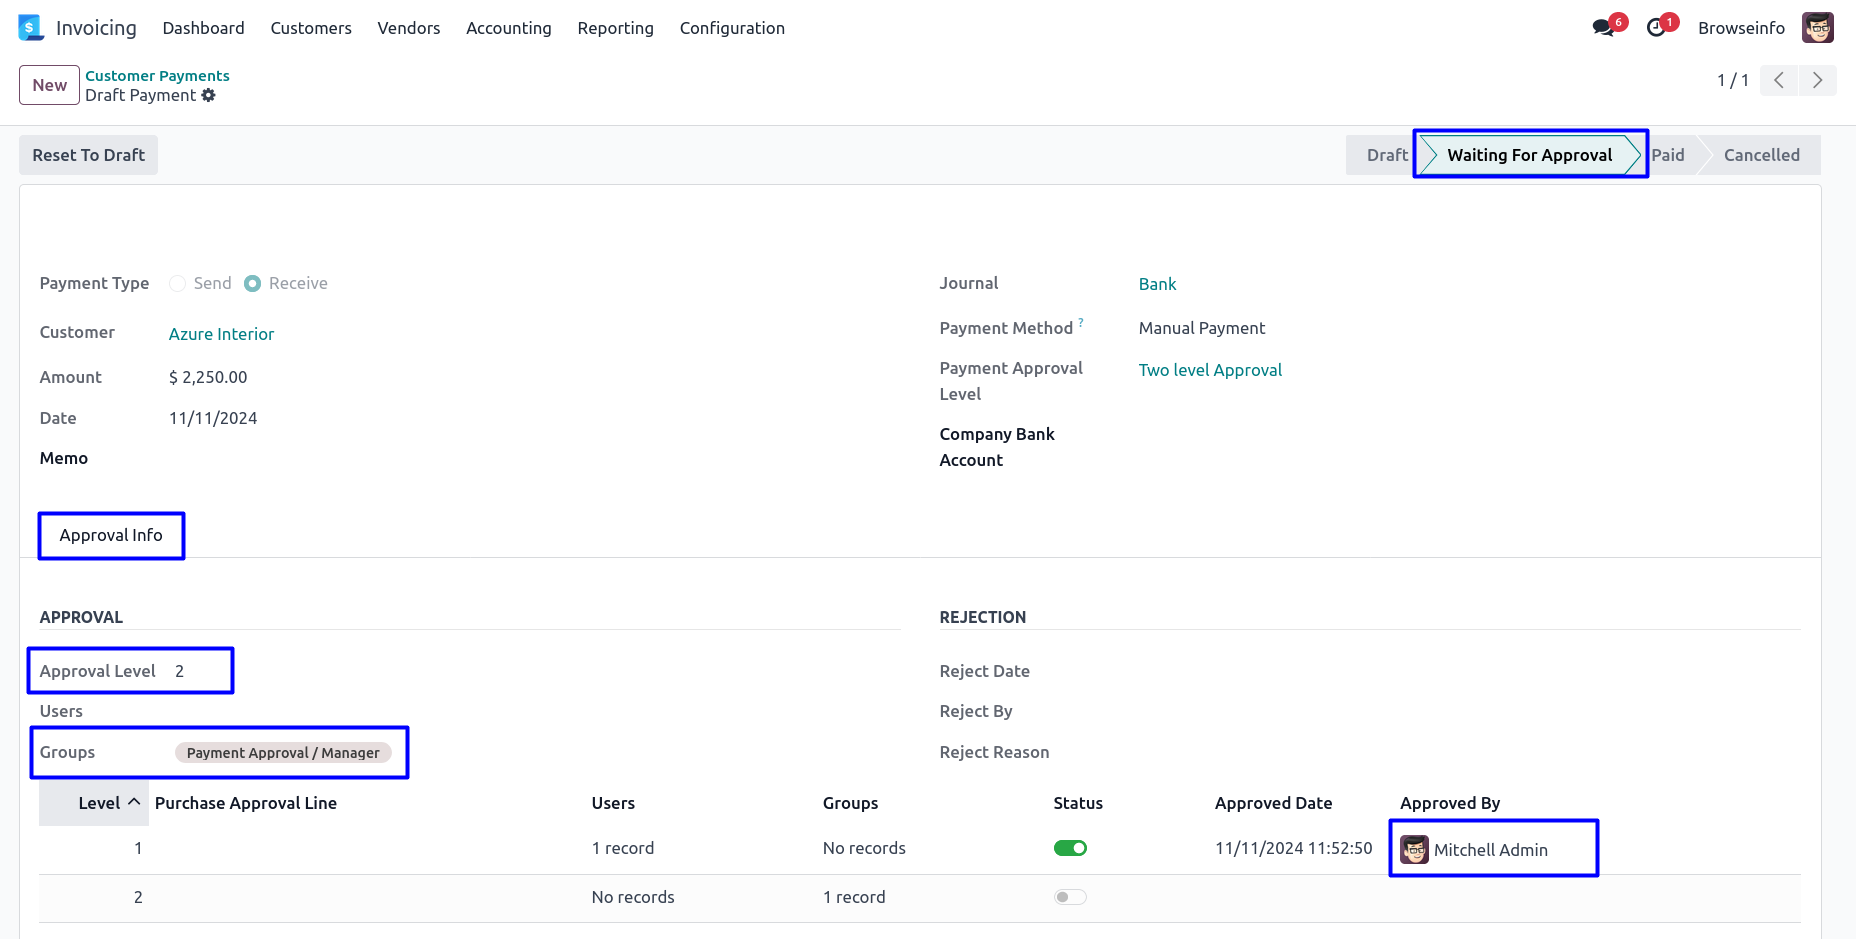Open the chat messages icon
Screen dimensions: 1856x939
coord(1604,28)
